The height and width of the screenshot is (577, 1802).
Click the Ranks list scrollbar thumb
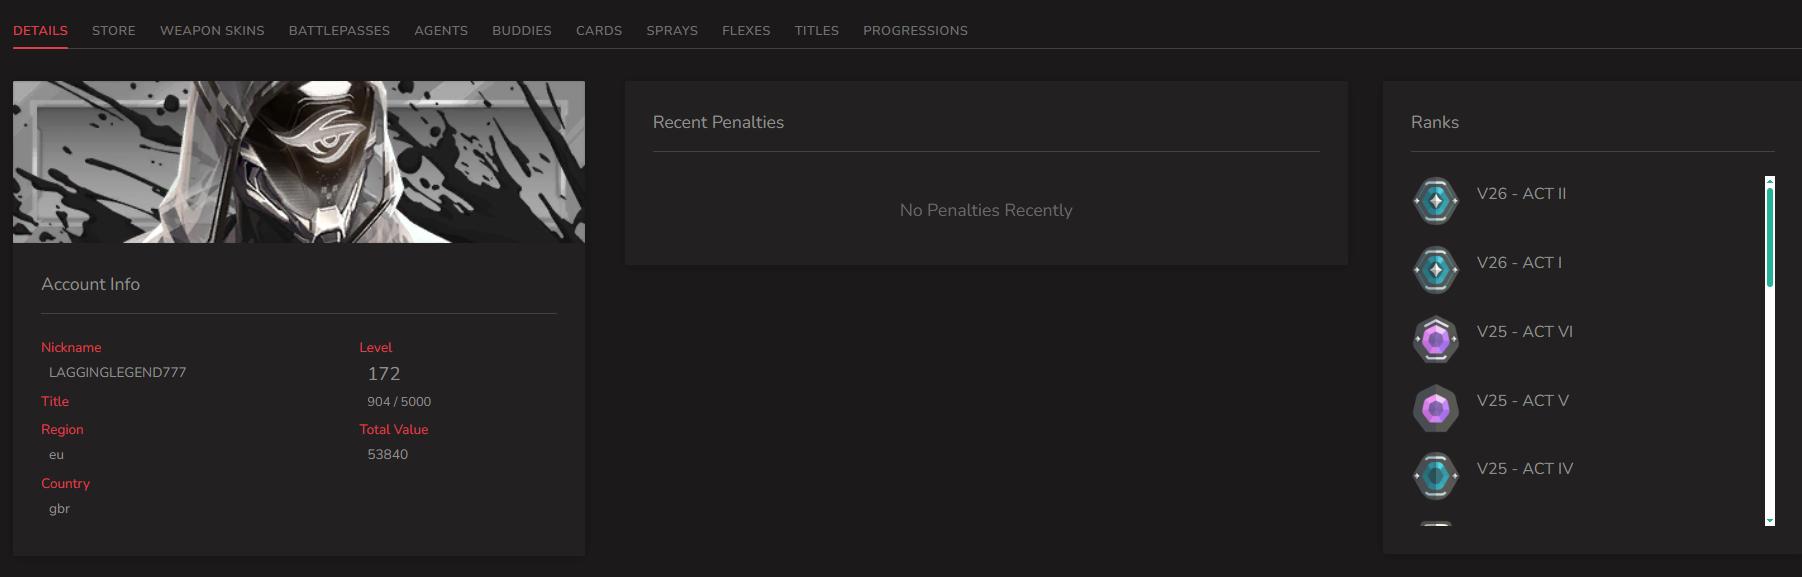coord(1770,237)
